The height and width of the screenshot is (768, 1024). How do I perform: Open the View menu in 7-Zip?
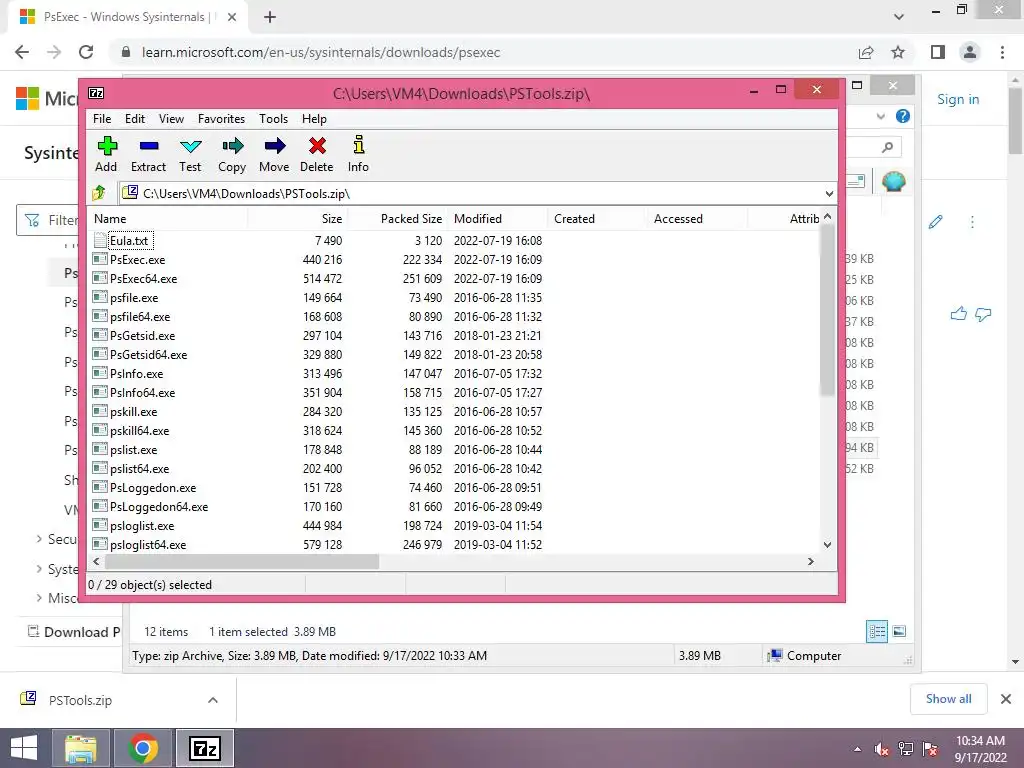[x=171, y=119]
